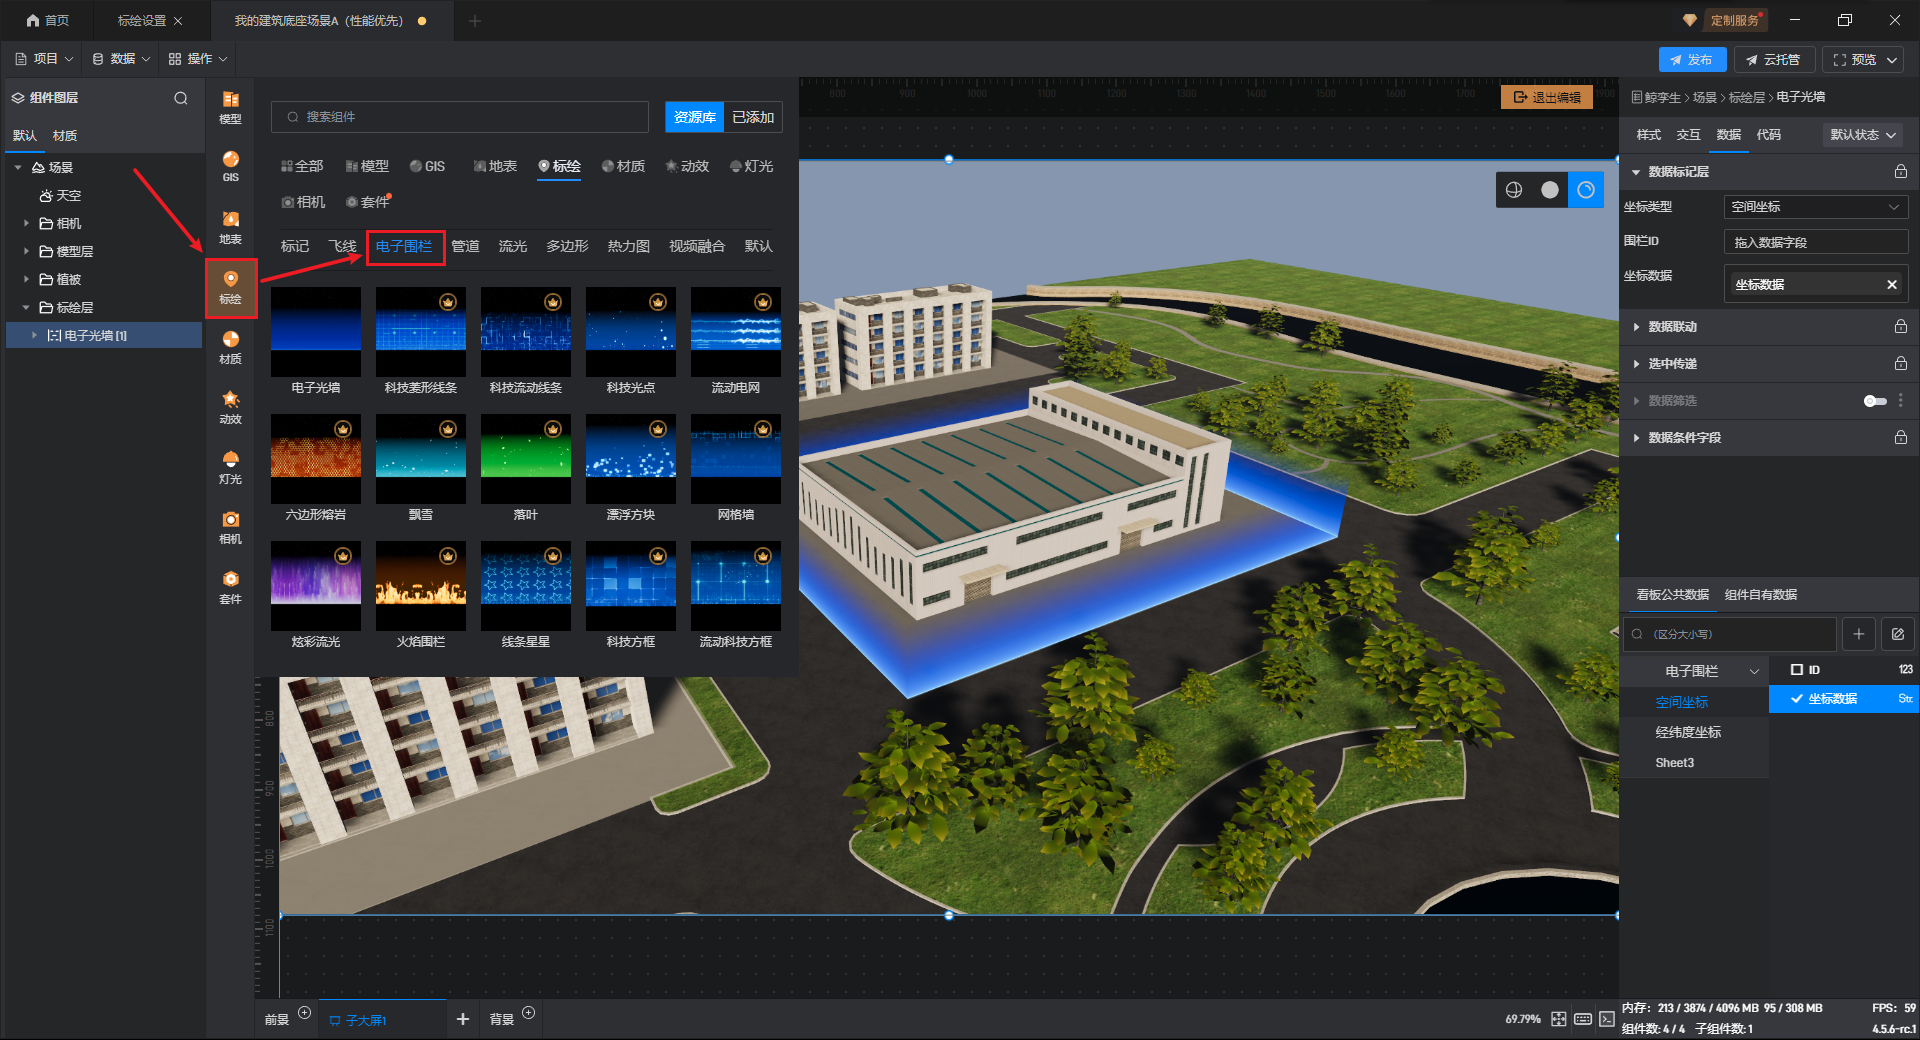The height and width of the screenshot is (1040, 1920).
Task: Click the lock icon beside 数据联动
Action: 1900,327
